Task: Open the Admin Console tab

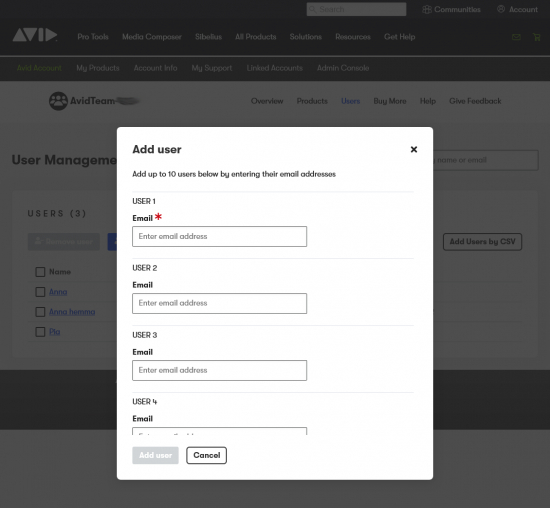Action: (343, 68)
